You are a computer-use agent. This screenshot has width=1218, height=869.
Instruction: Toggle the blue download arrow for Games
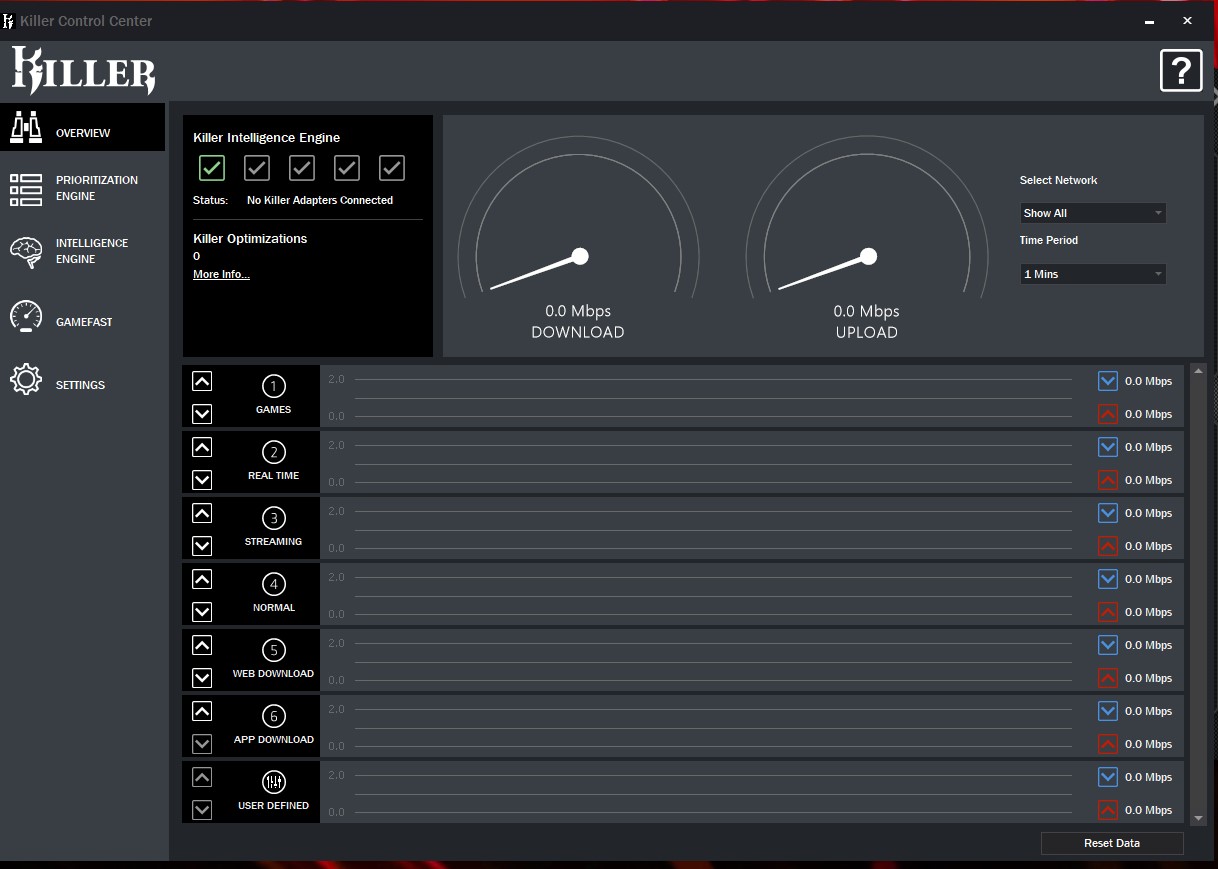1107,381
